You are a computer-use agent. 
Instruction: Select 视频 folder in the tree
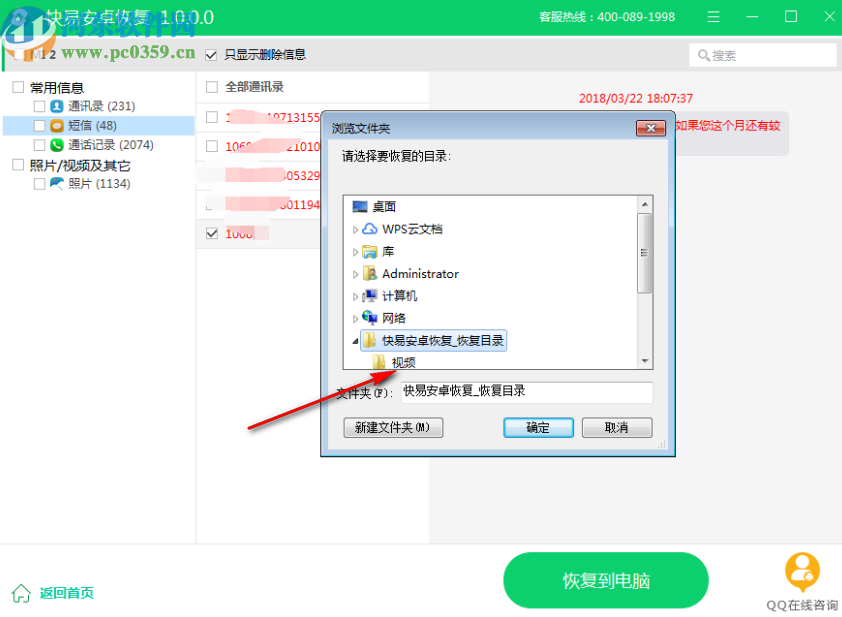point(403,362)
